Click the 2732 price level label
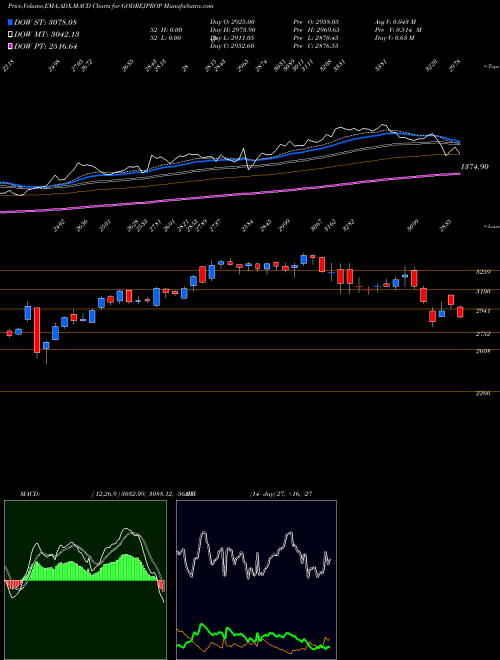 tap(483, 334)
